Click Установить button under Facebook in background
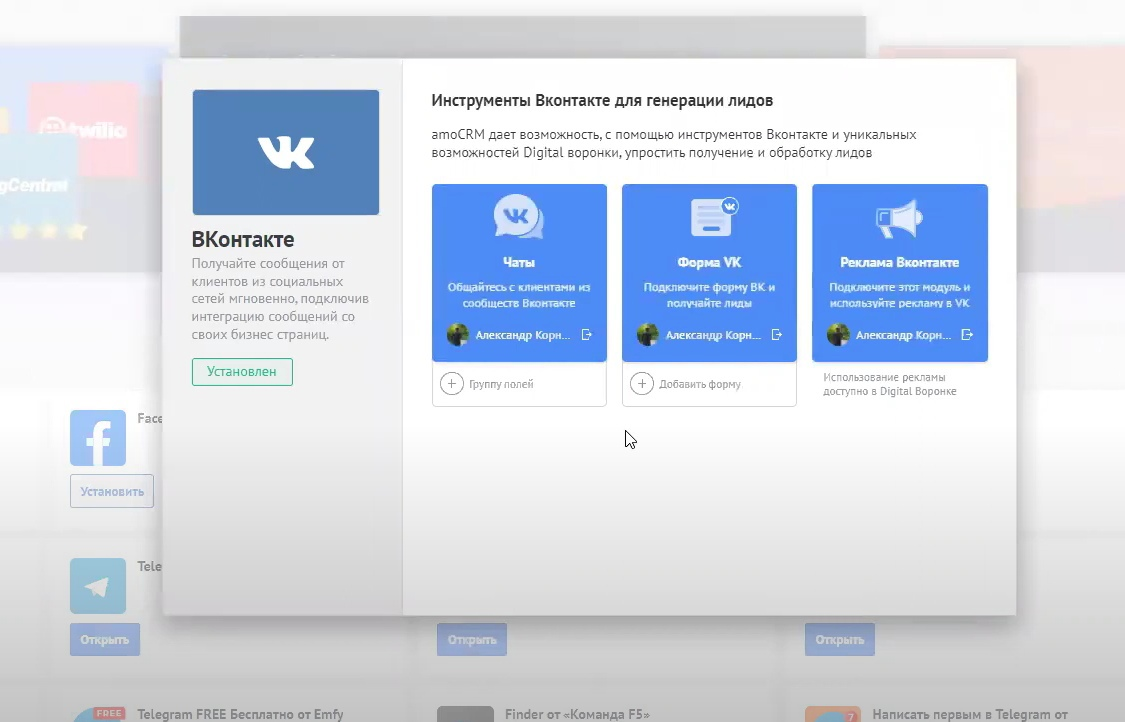The image size is (1125, 722). click(112, 492)
